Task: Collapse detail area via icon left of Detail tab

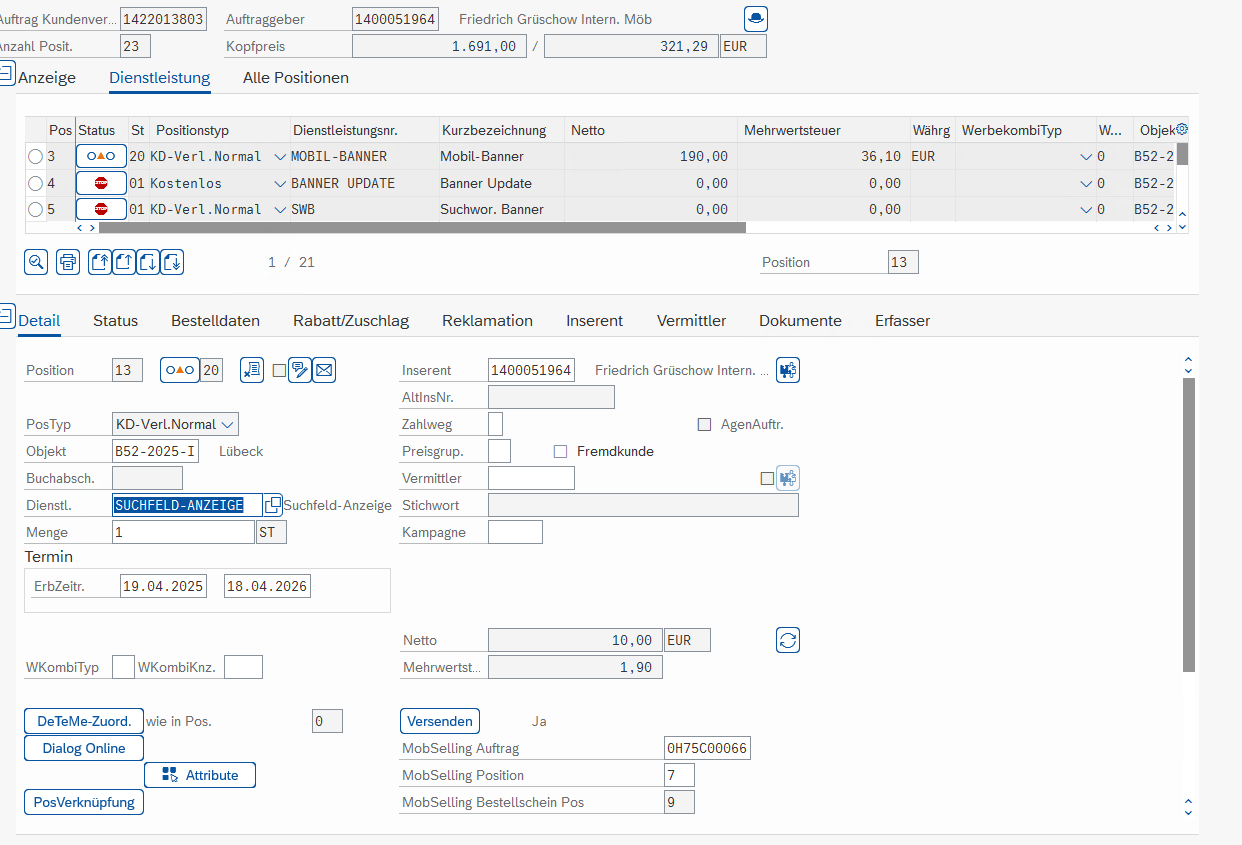Action: pos(5,317)
